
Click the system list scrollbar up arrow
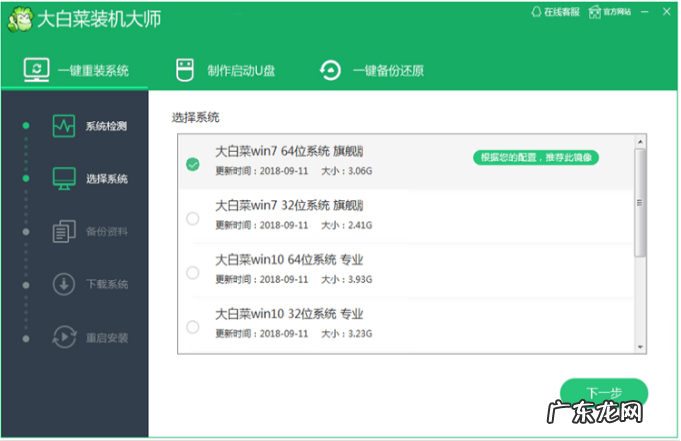coord(640,142)
